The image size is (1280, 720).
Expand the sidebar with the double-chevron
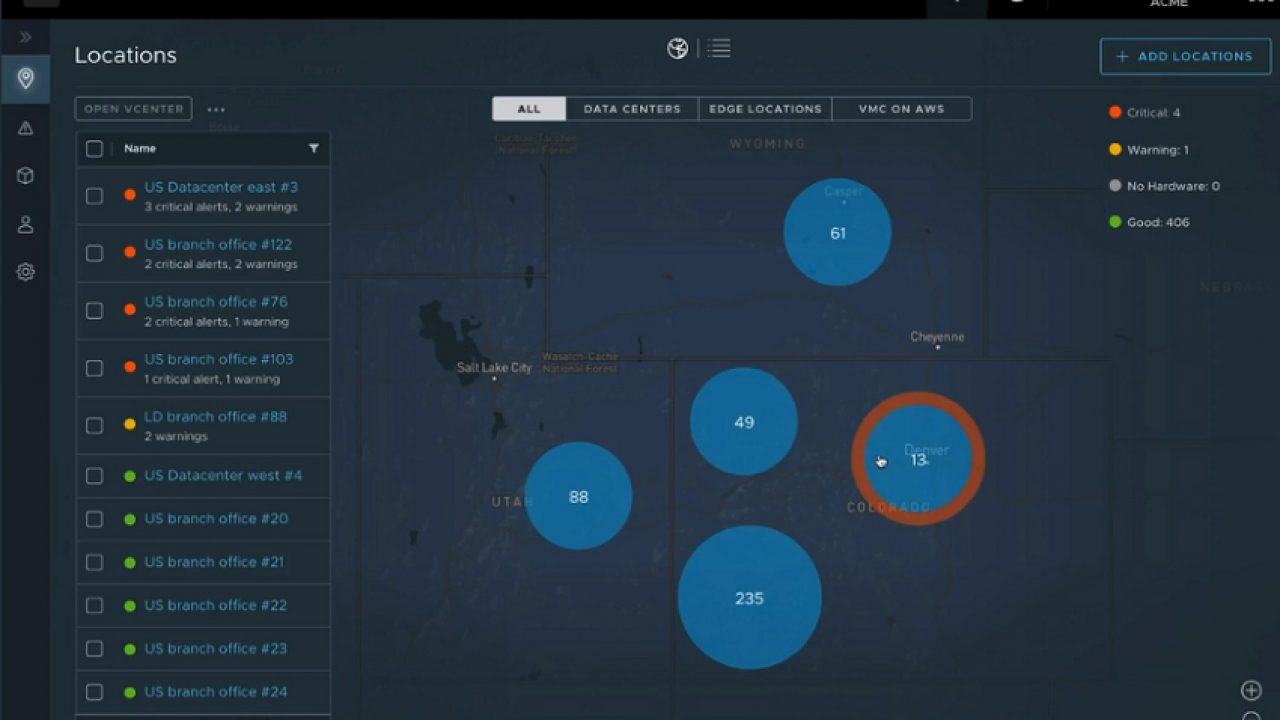[26, 37]
